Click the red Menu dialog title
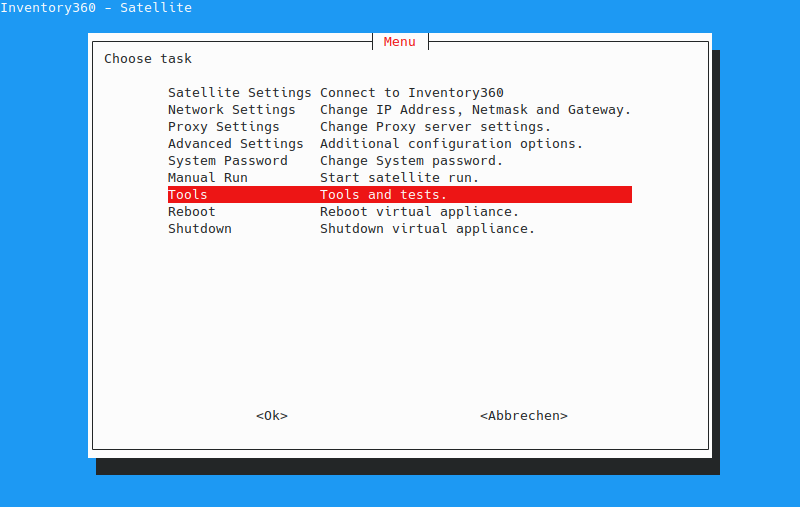800x507 pixels. 399,42
